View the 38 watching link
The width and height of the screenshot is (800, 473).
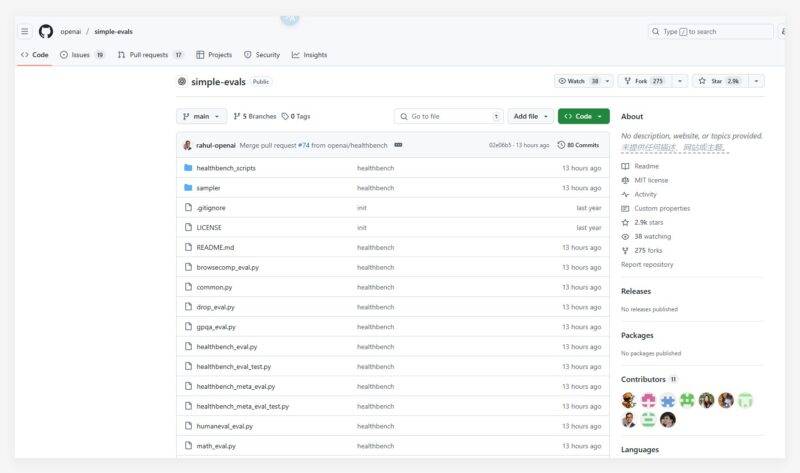646,236
